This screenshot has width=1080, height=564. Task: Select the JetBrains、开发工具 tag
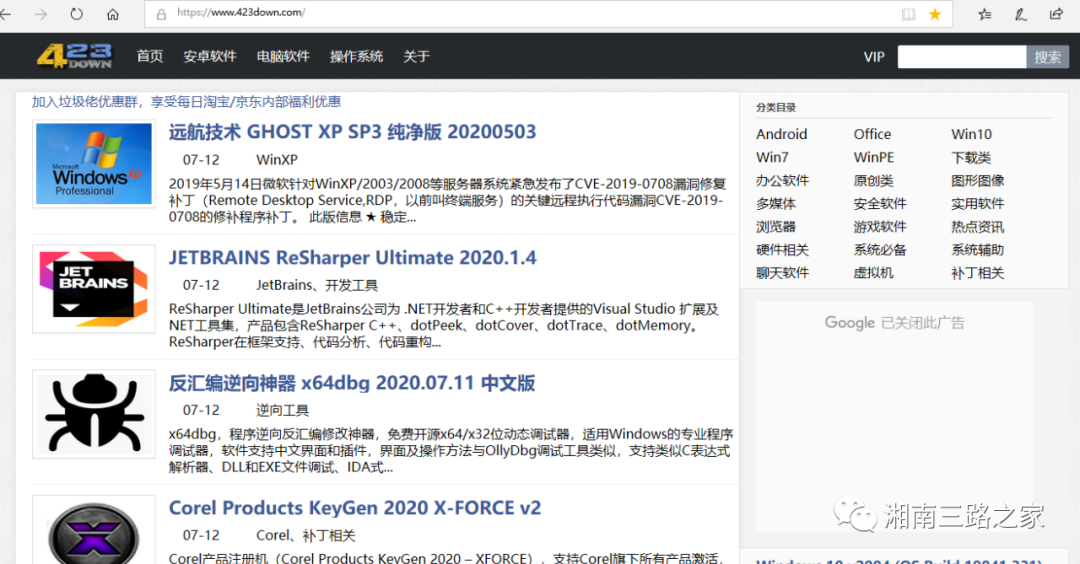click(x=317, y=285)
